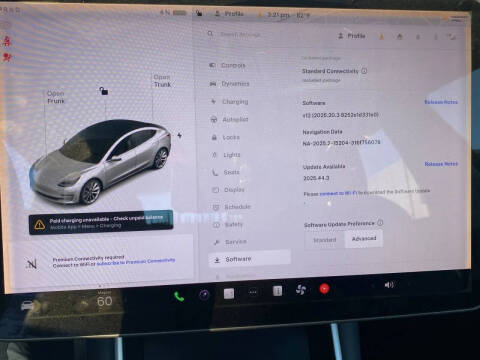The width and height of the screenshot is (480, 360).
Task: Open Release Notes for current software
Action: tap(441, 102)
